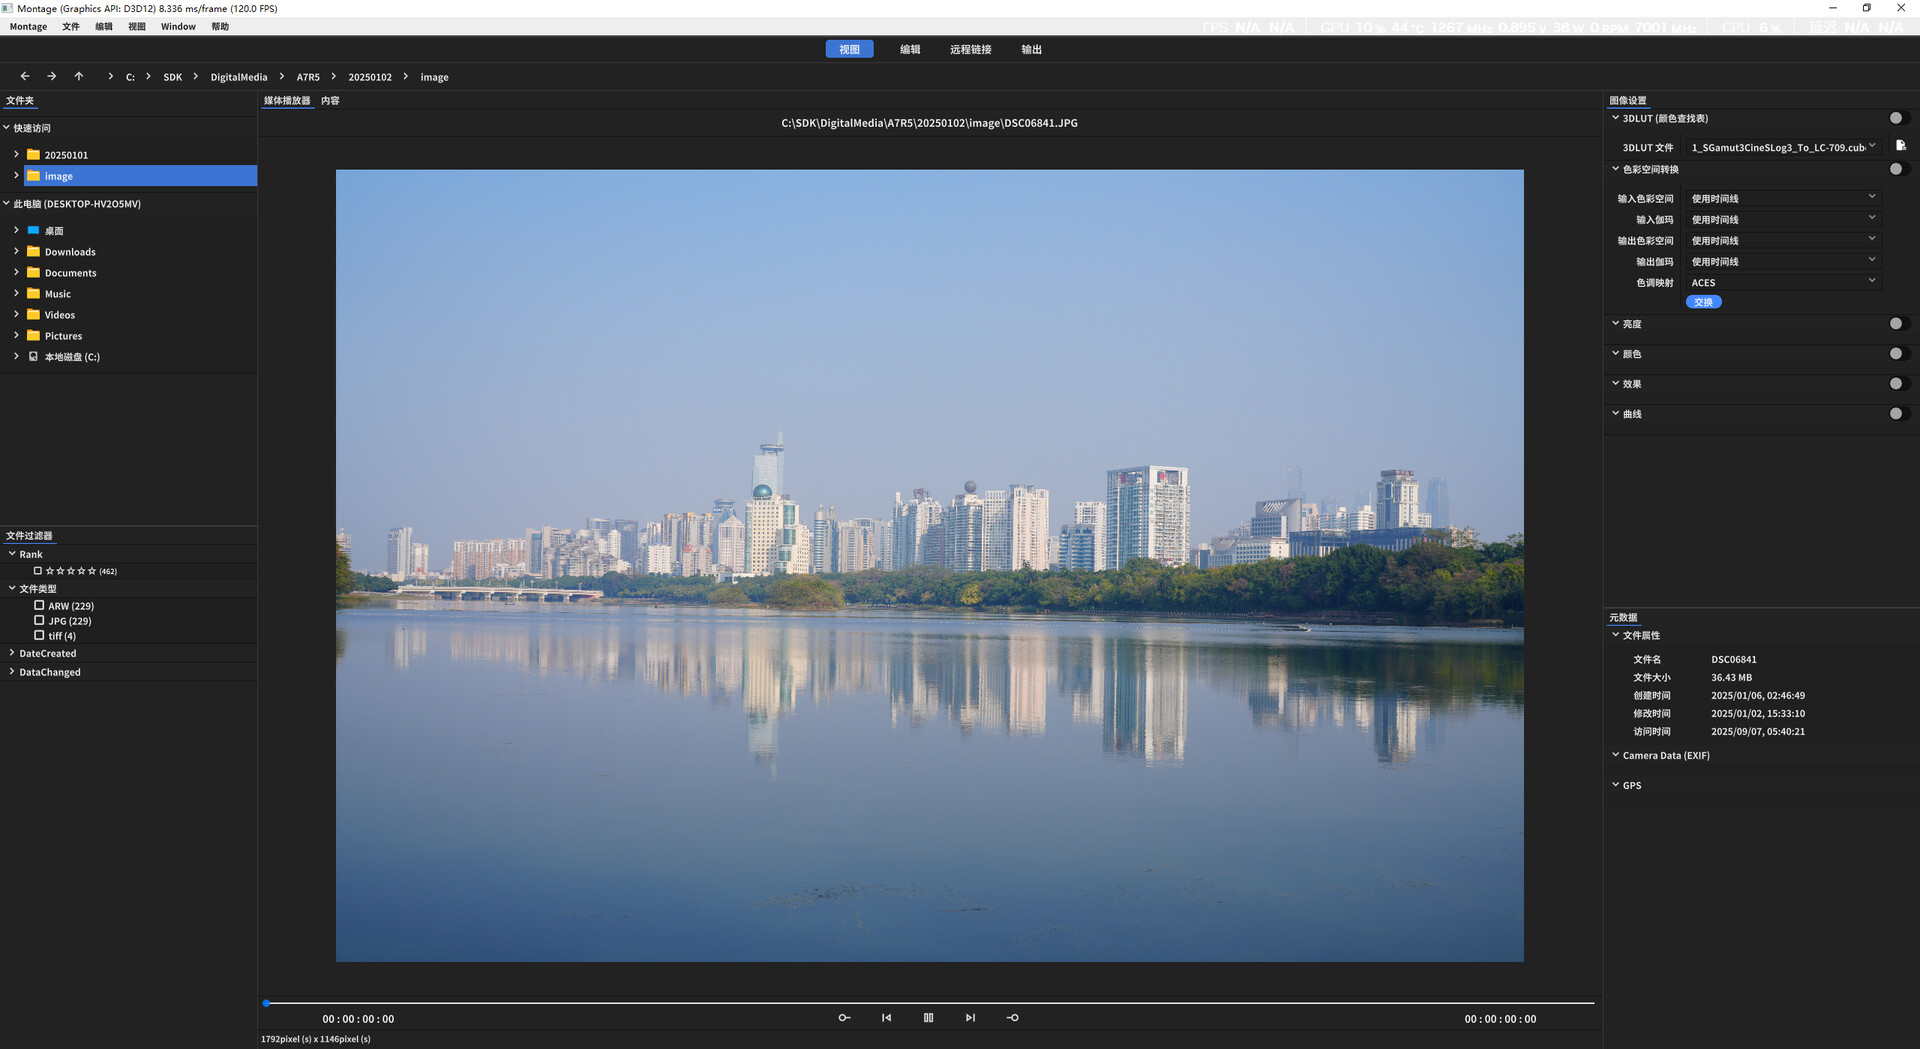Click the mark-out point icon in playback bar
The image size is (1920, 1049).
(1012, 1018)
